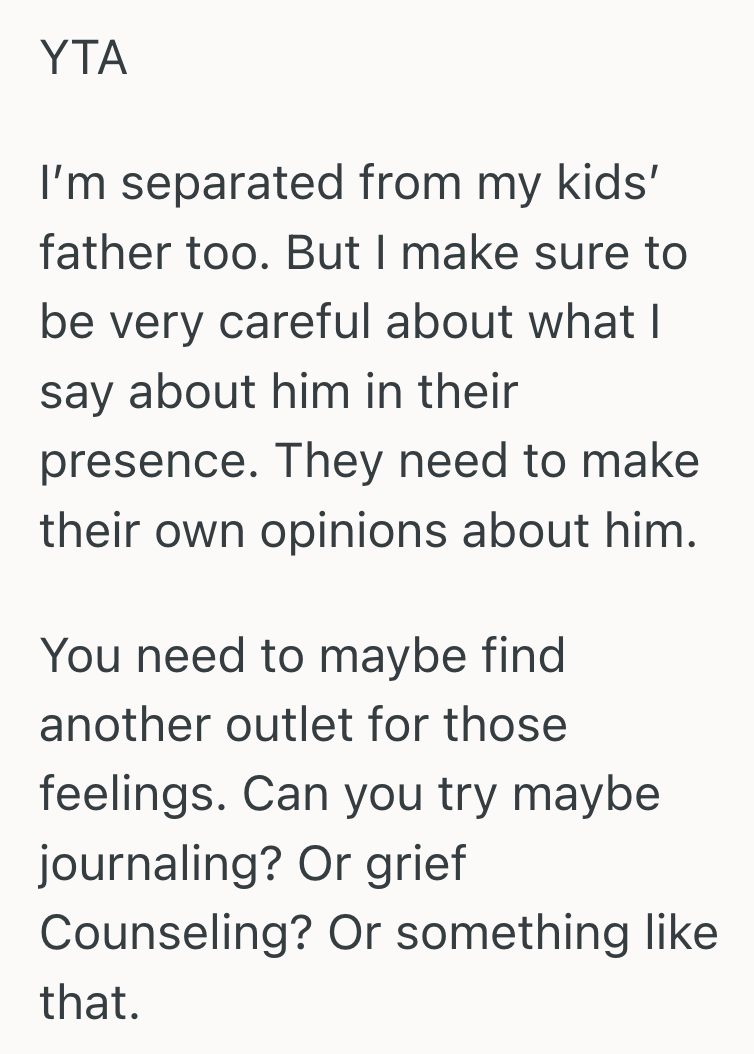754x1054 pixels.
Task: Click the word 'own' before opinions
Action: tap(205, 530)
